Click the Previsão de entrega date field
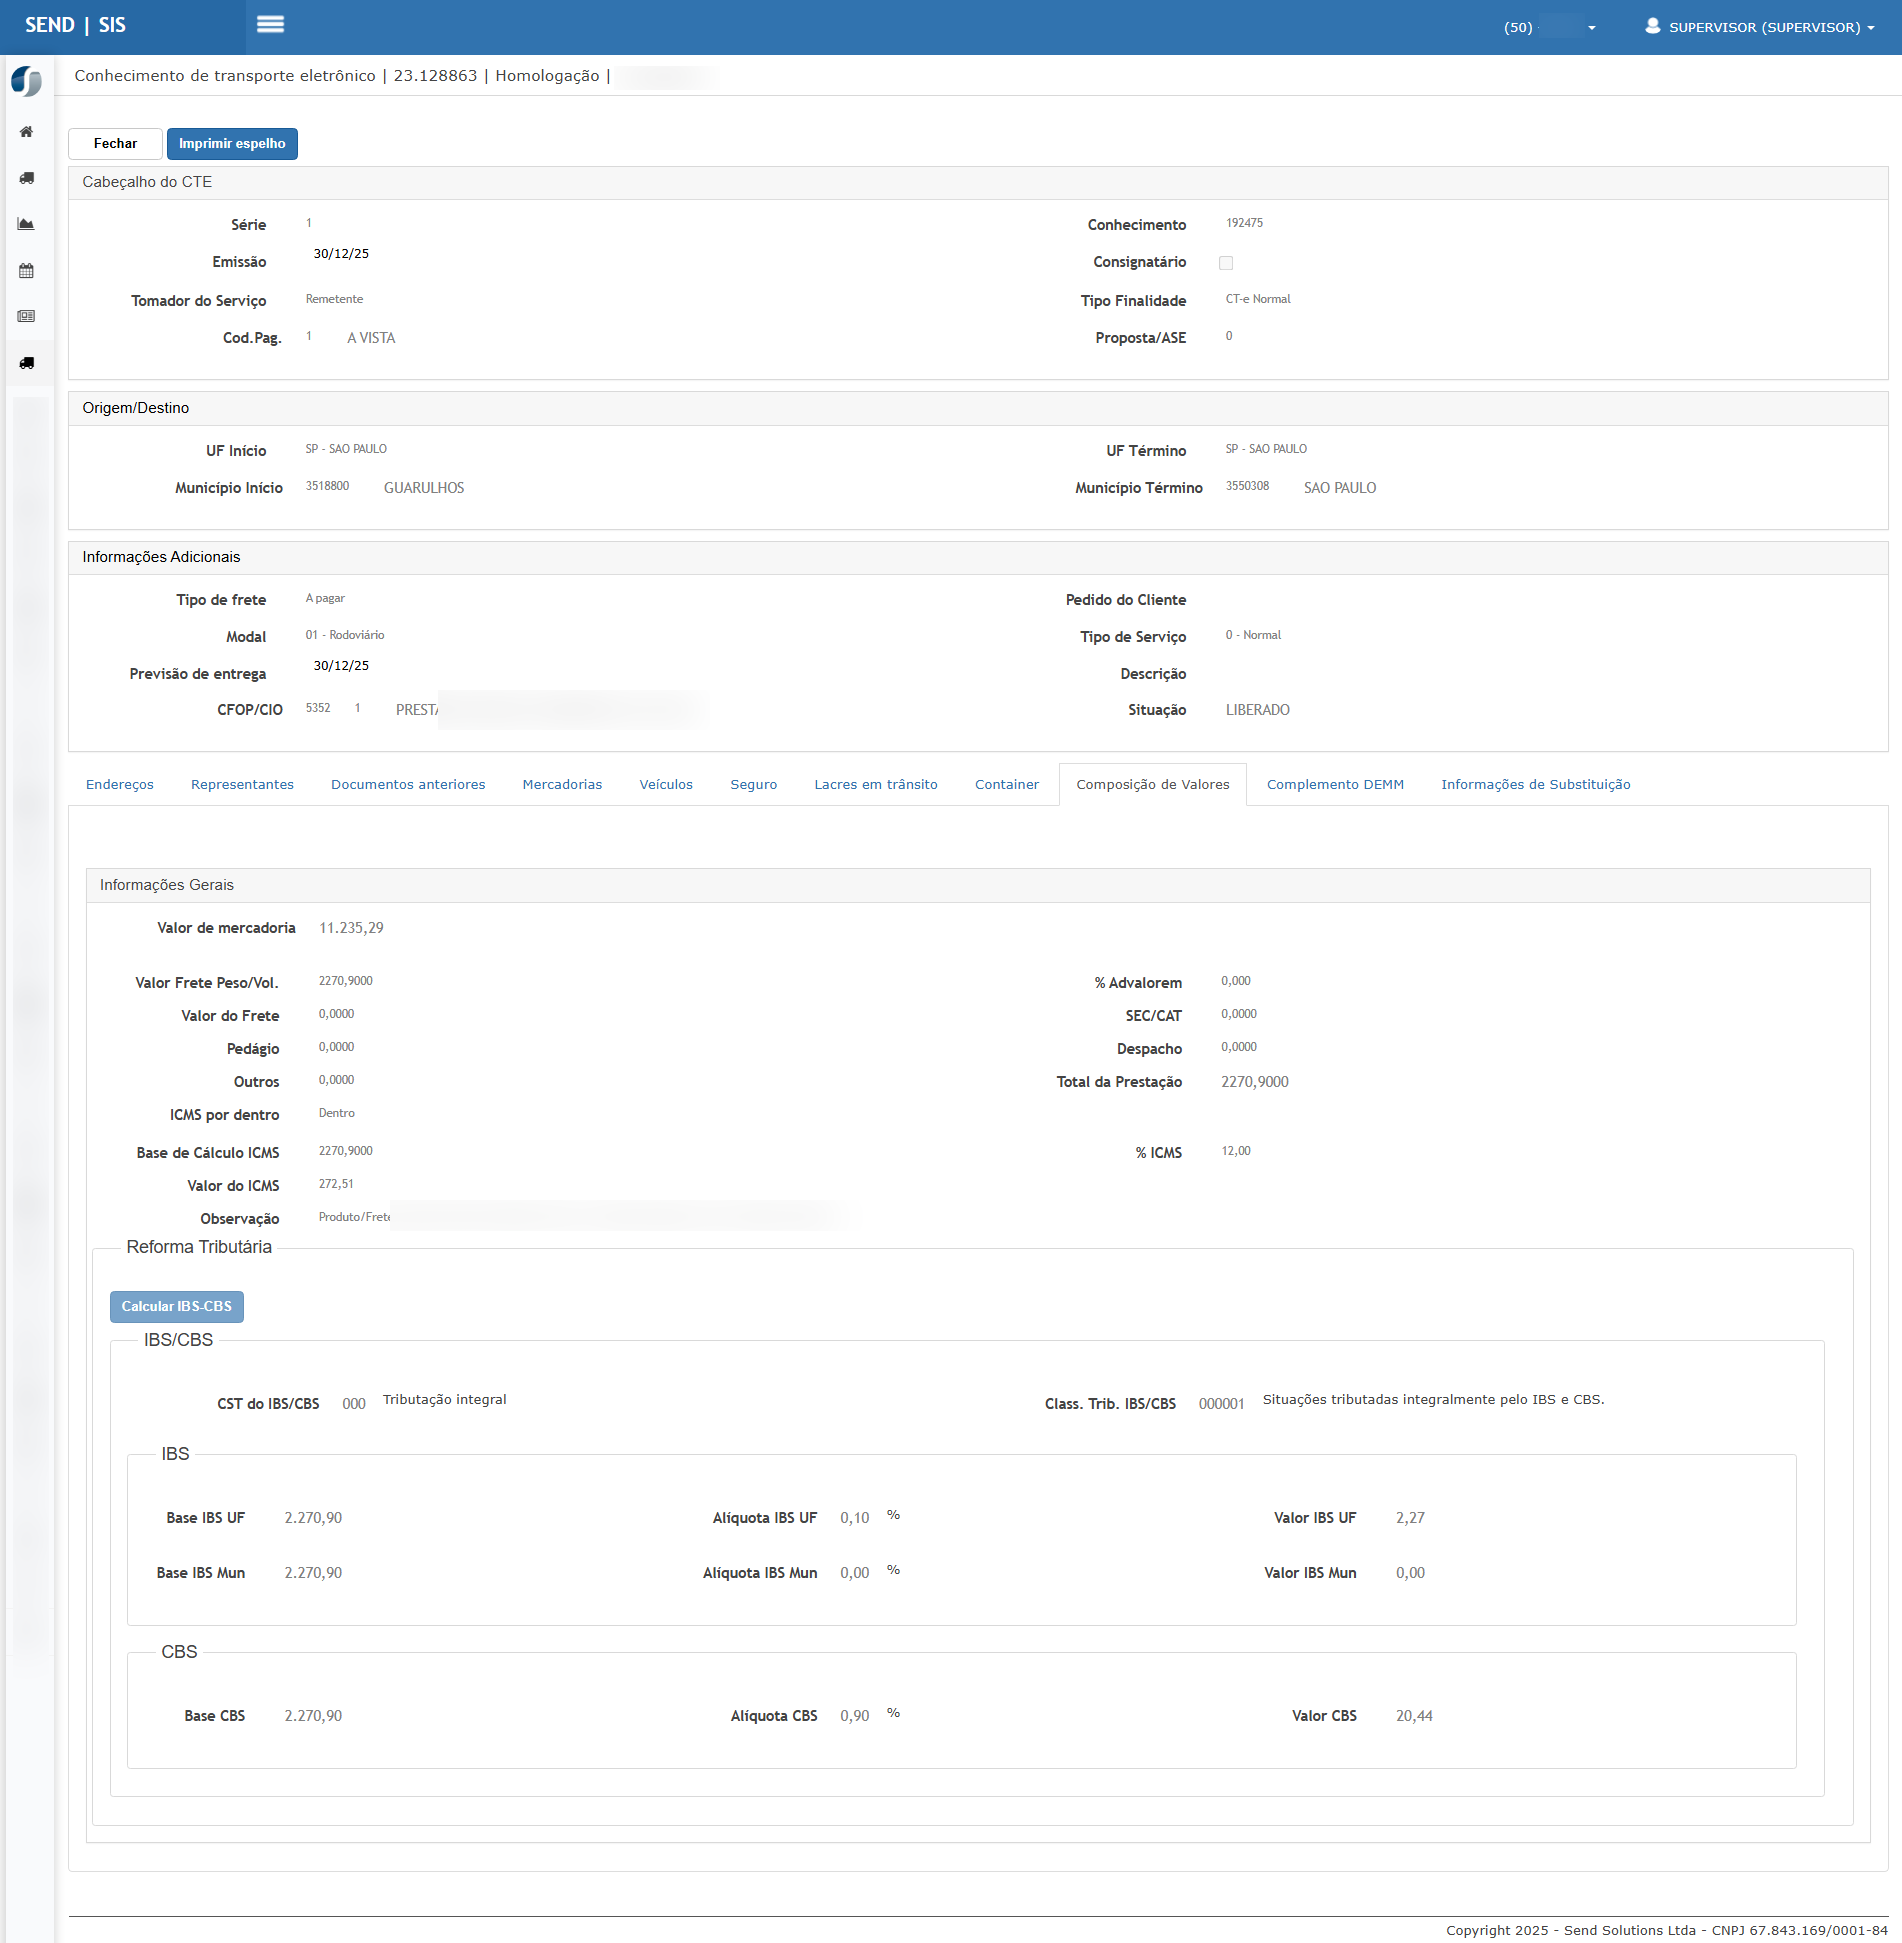1902x1943 pixels. (x=341, y=666)
